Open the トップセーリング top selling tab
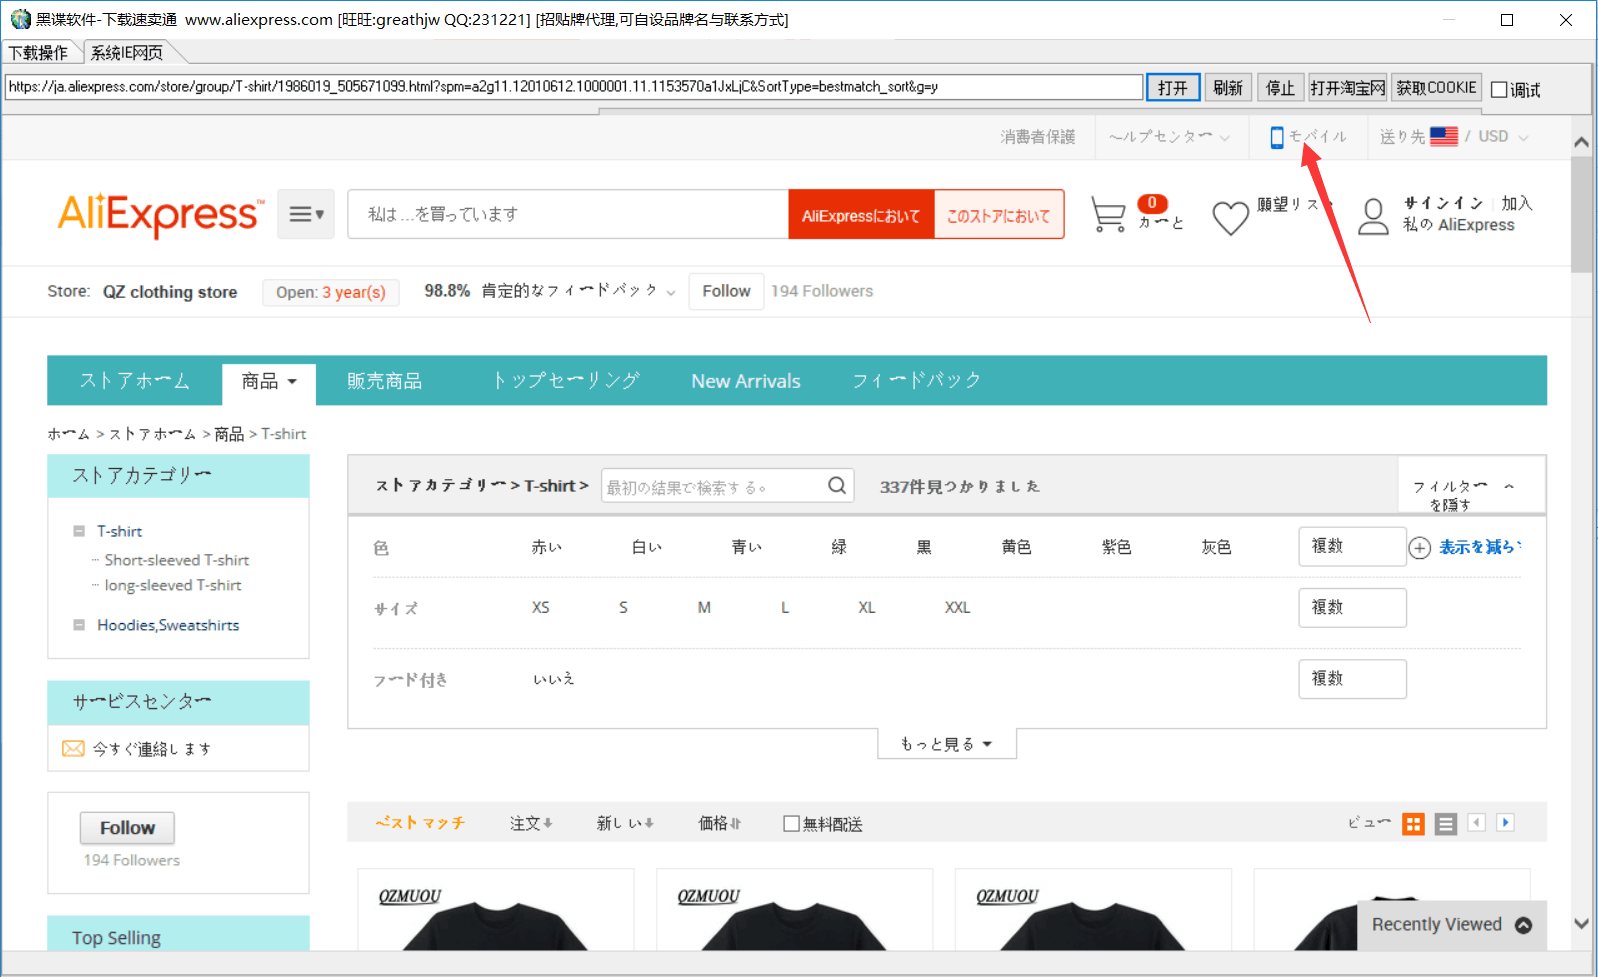1598x977 pixels. [565, 381]
